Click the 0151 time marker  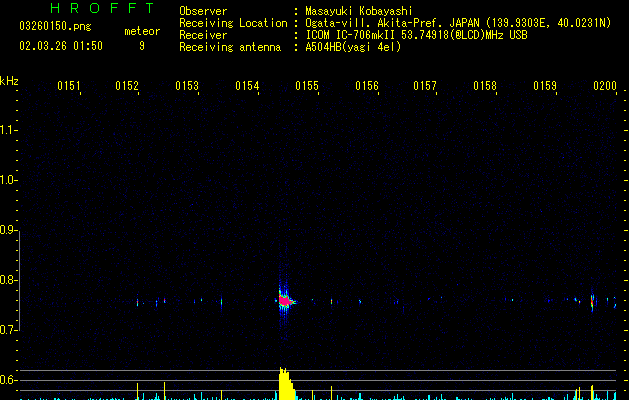click(69, 85)
